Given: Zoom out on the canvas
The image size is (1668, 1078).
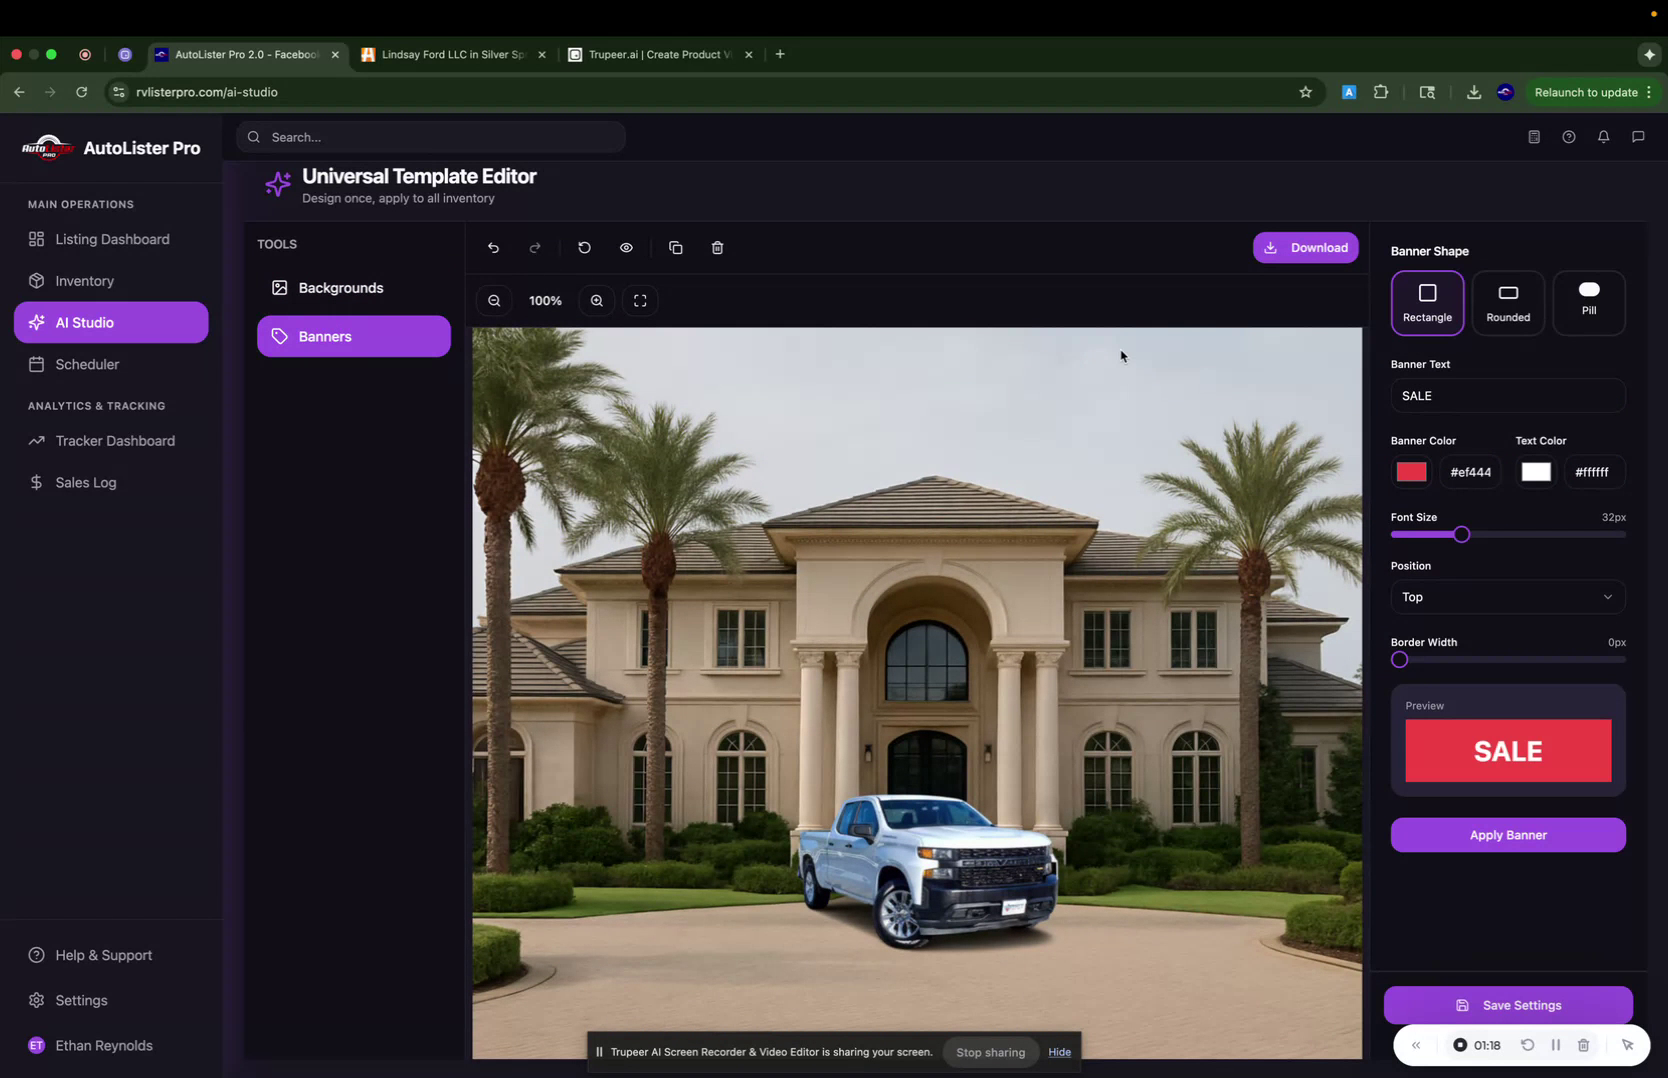Looking at the screenshot, I should pyautogui.click(x=494, y=300).
